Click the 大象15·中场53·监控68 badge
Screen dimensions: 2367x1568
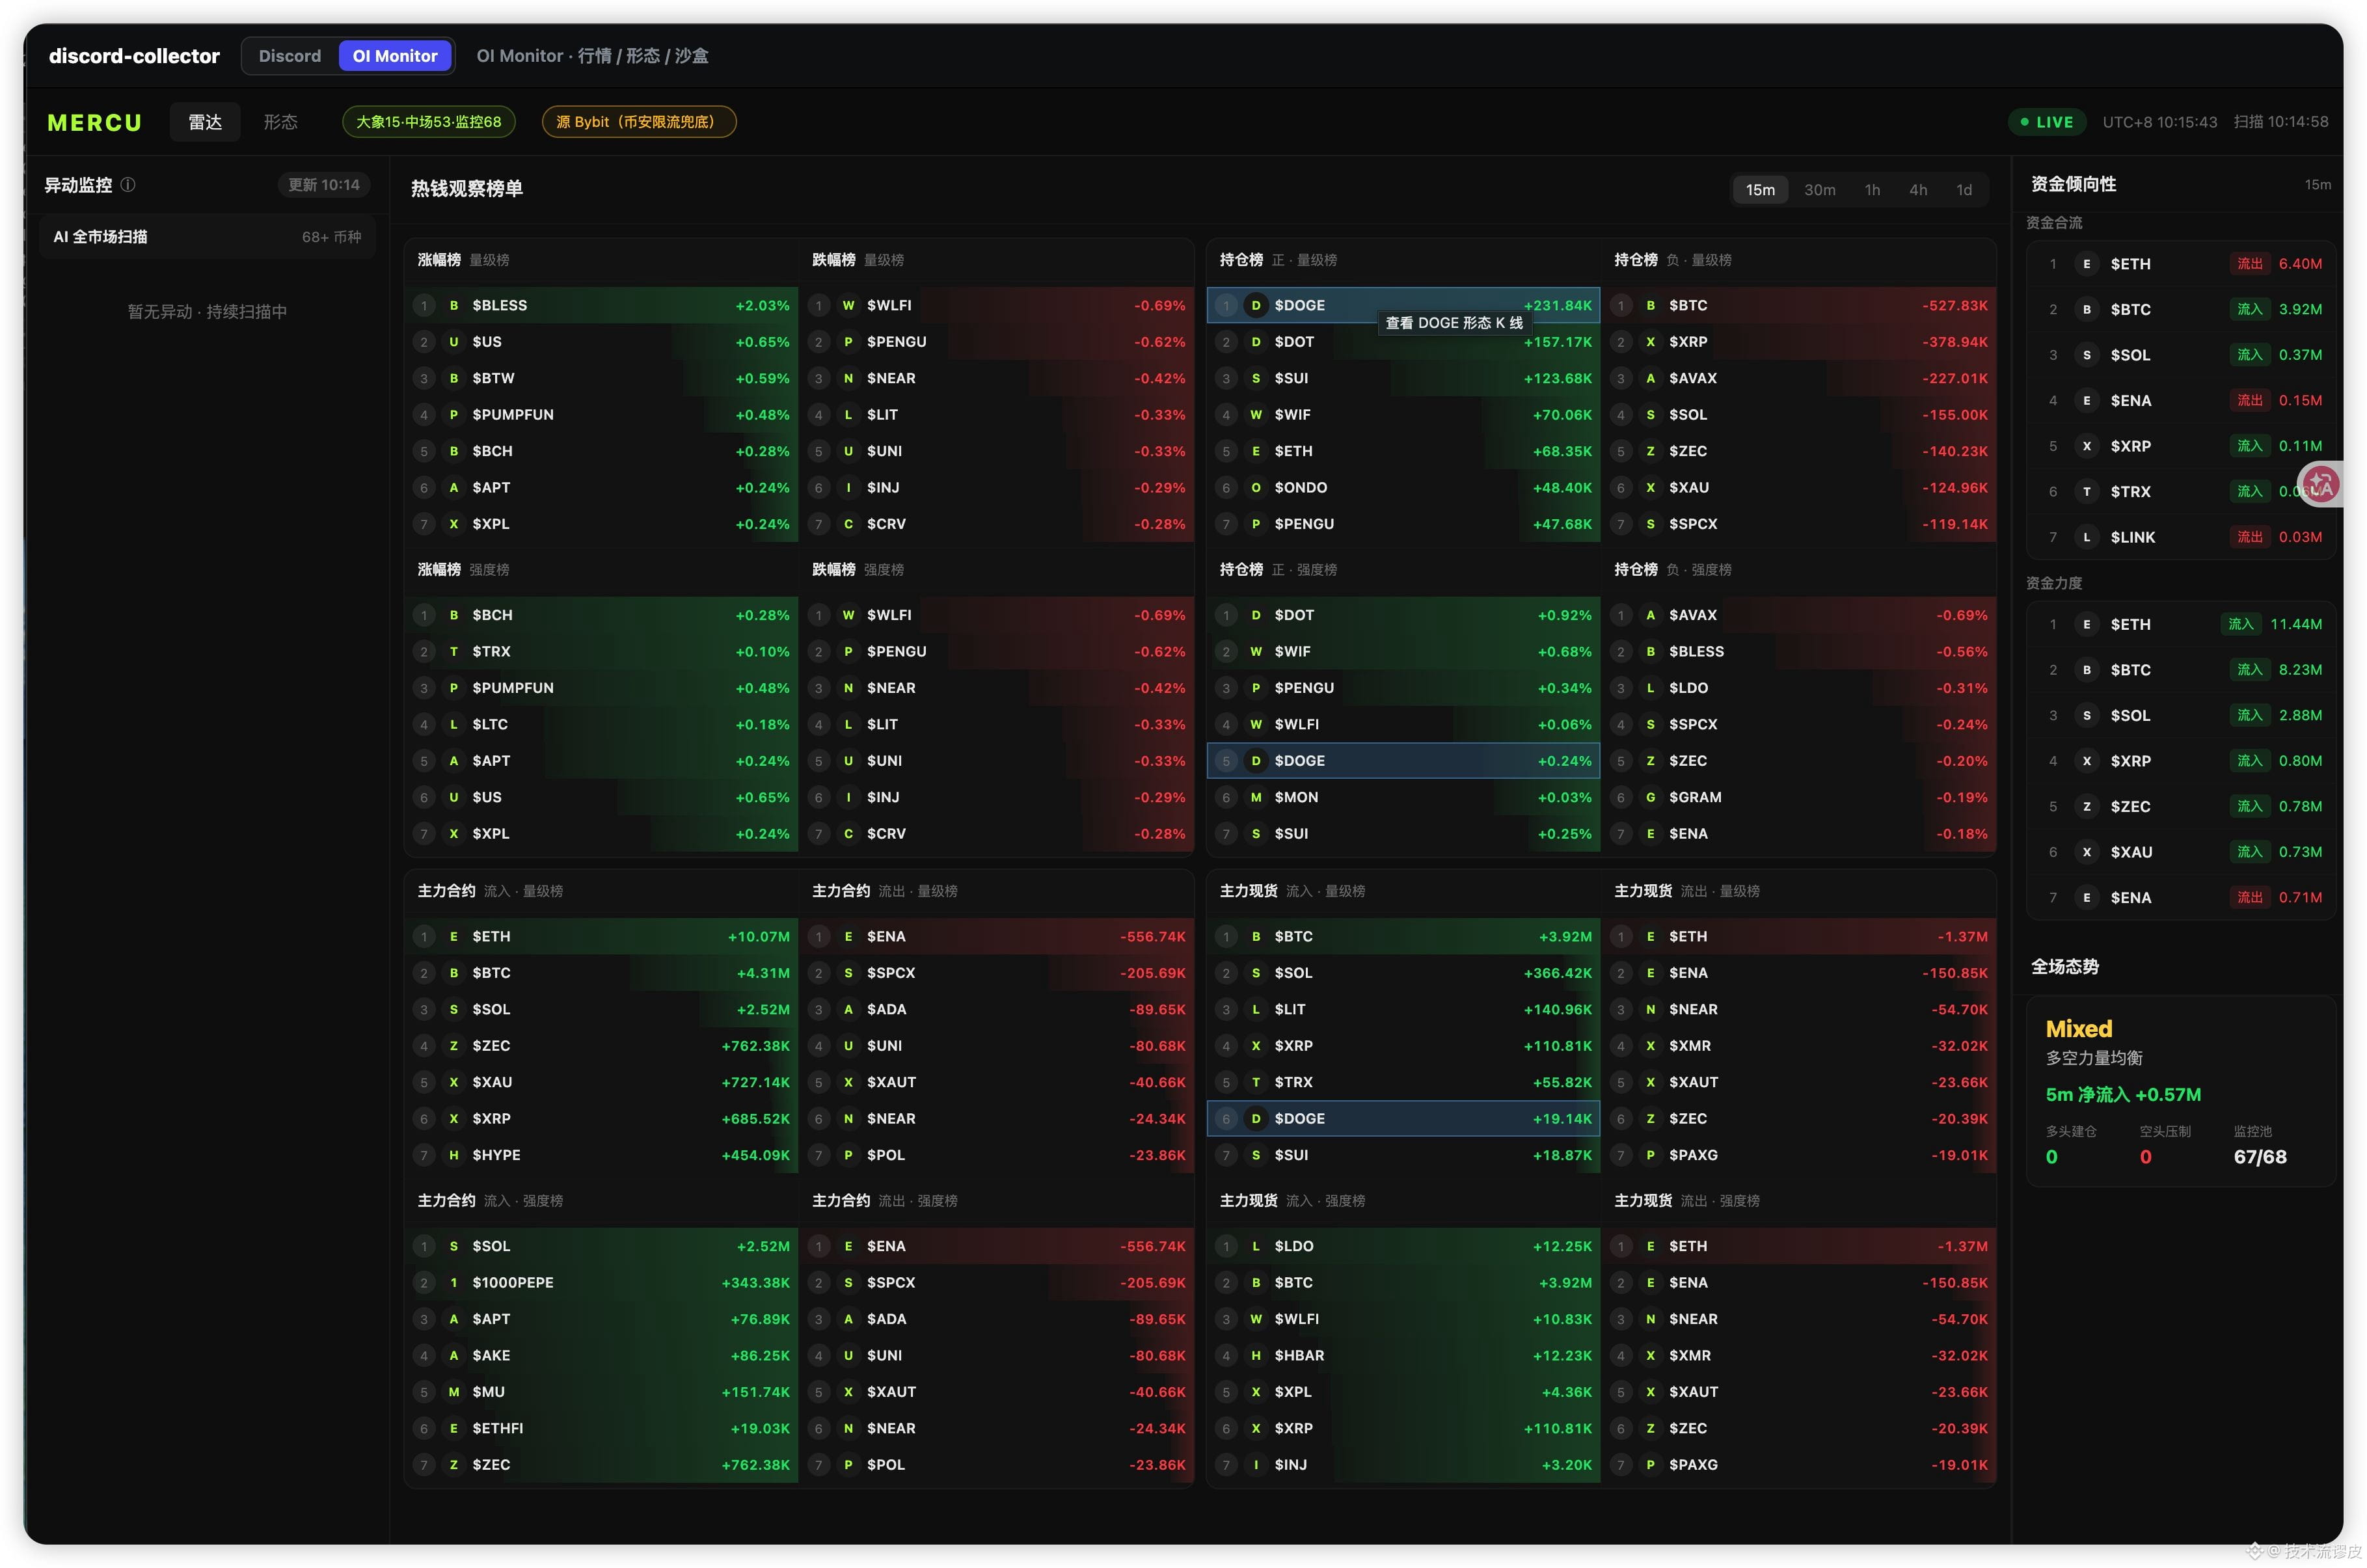429,122
